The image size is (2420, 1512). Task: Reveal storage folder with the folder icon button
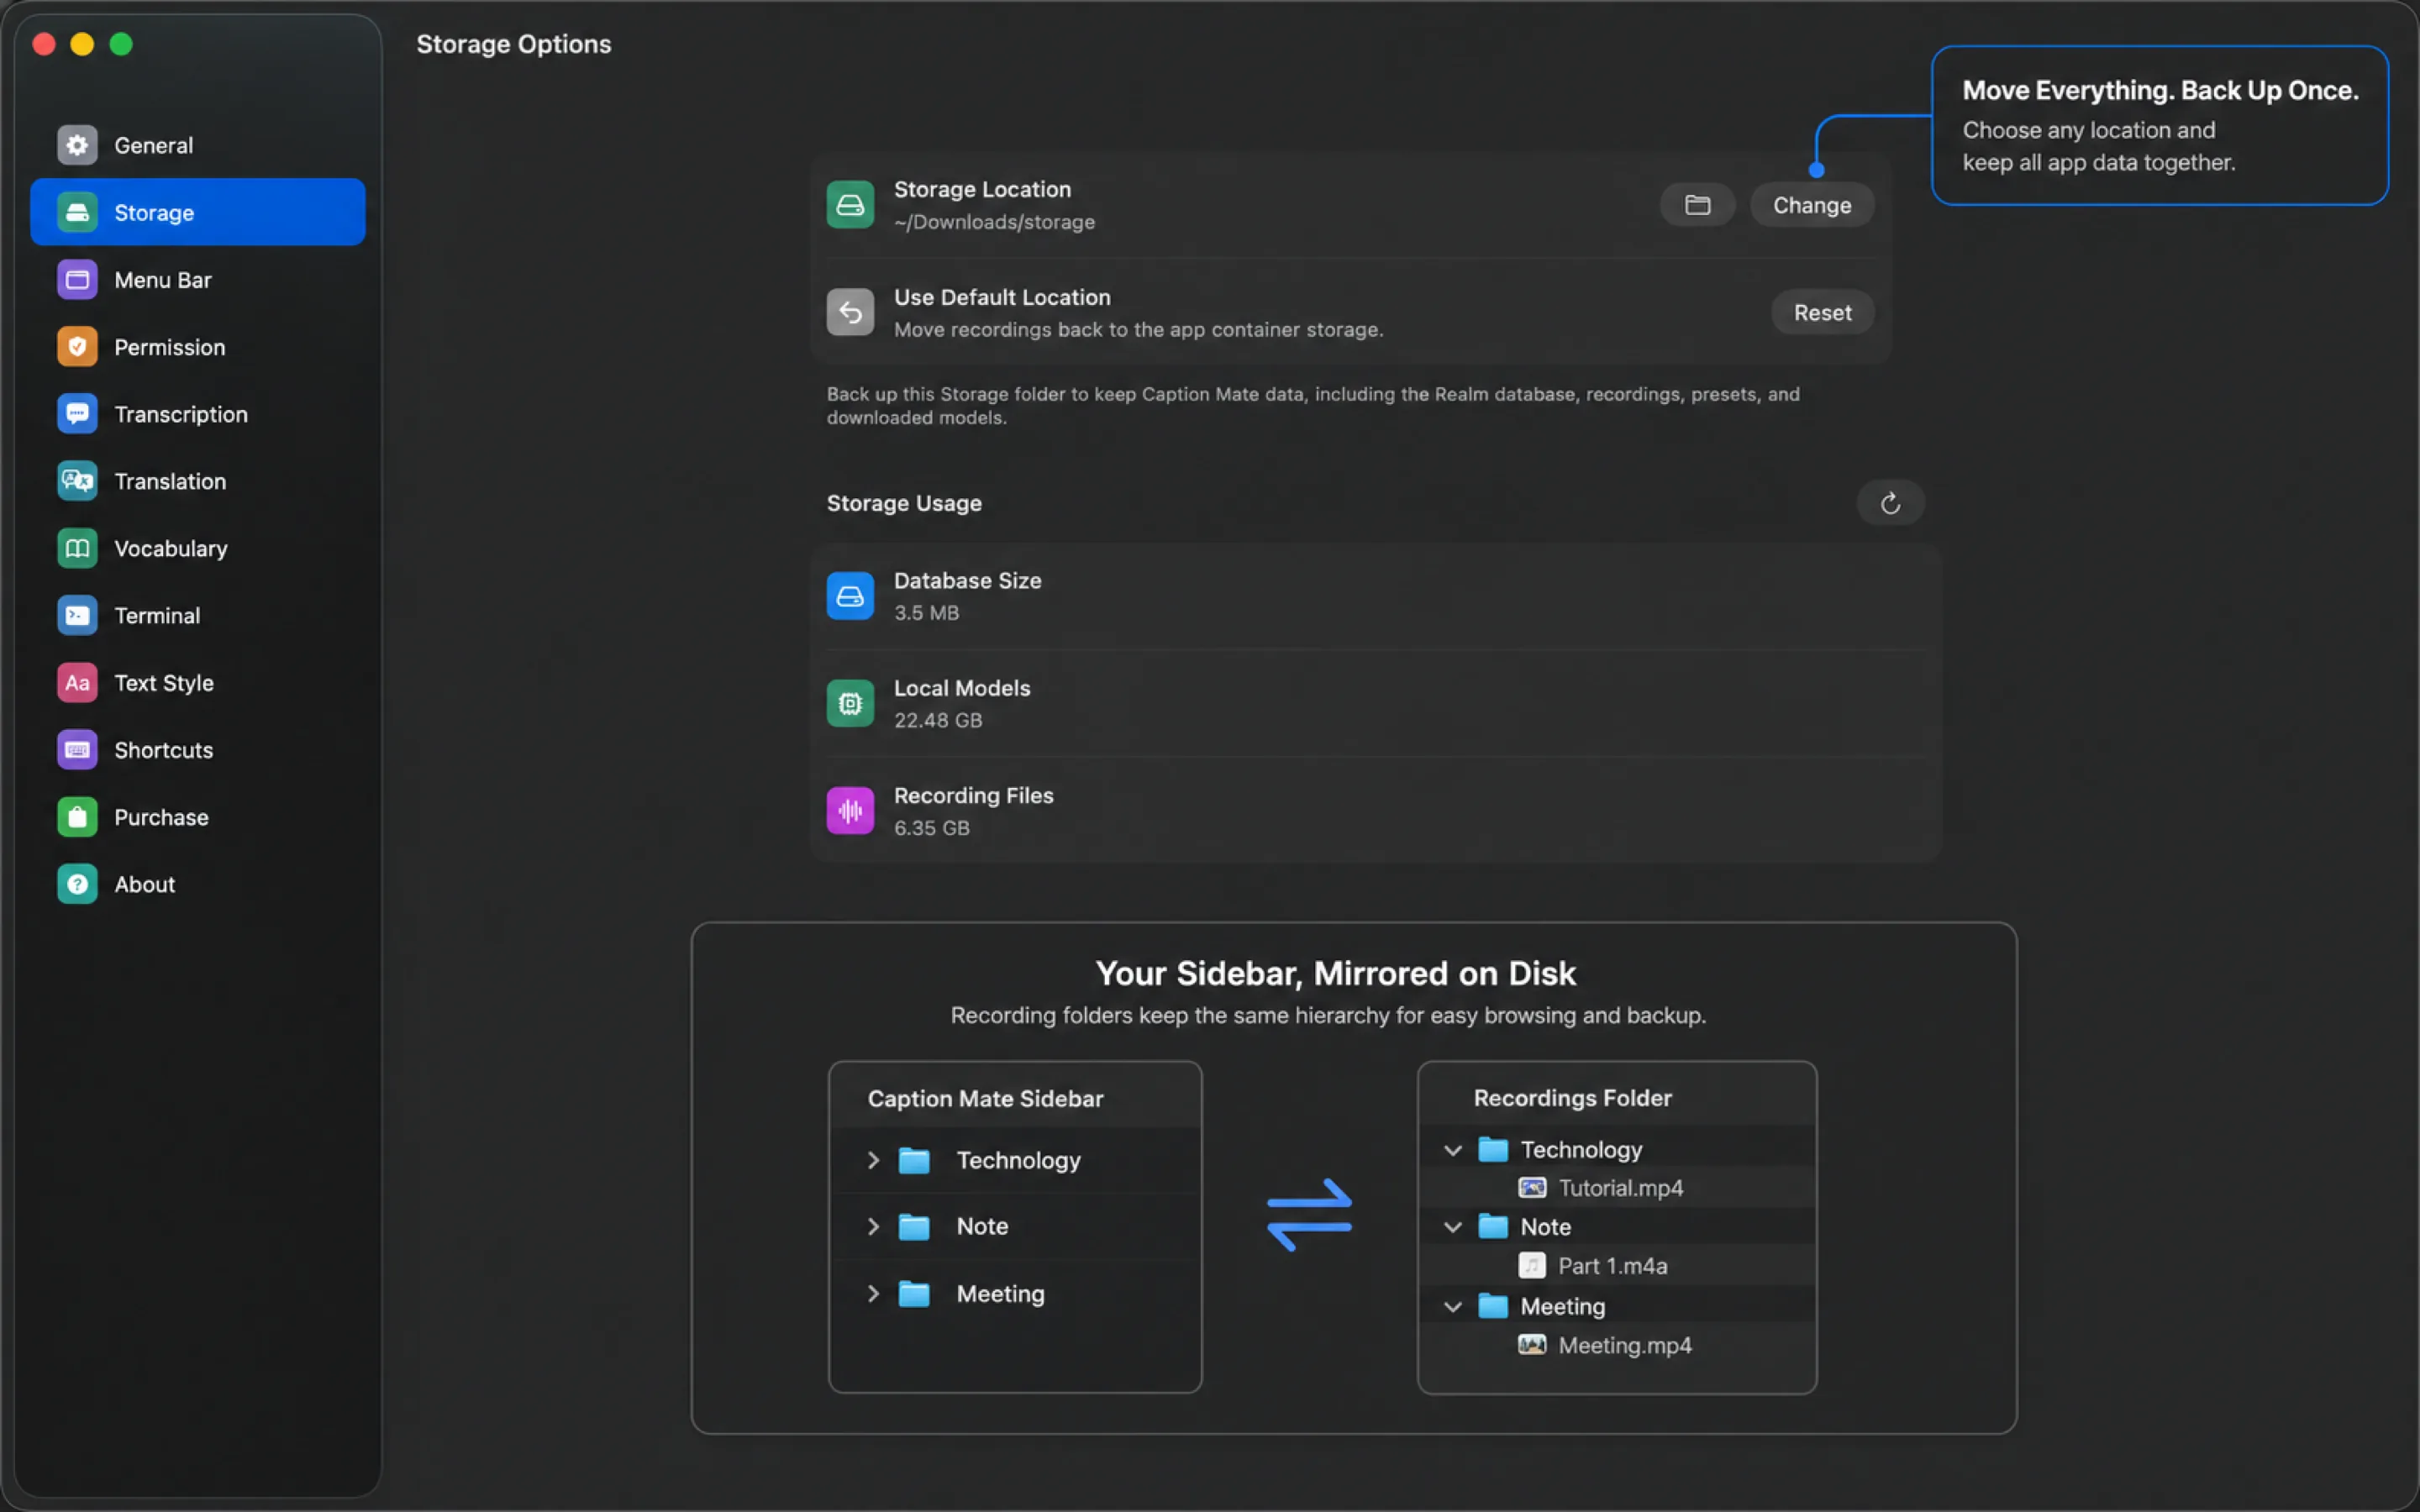[1697, 205]
